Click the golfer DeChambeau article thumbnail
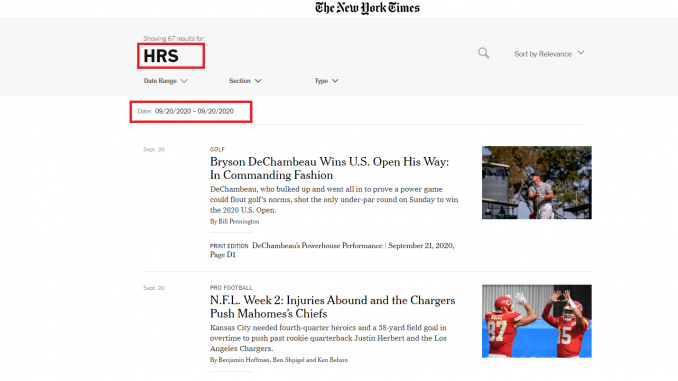 point(537,182)
